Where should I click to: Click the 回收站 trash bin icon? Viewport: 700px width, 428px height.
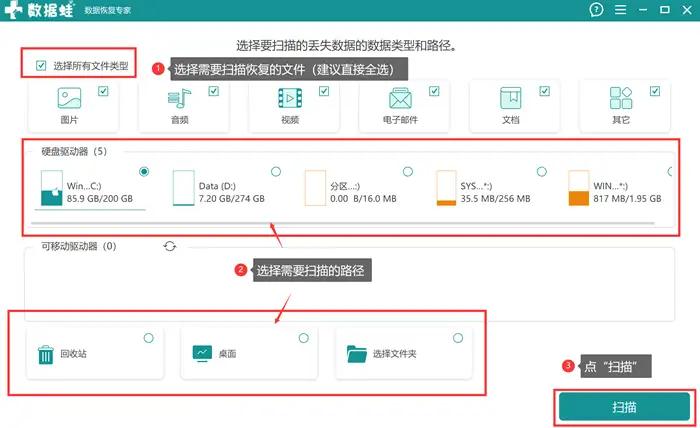tap(46, 355)
